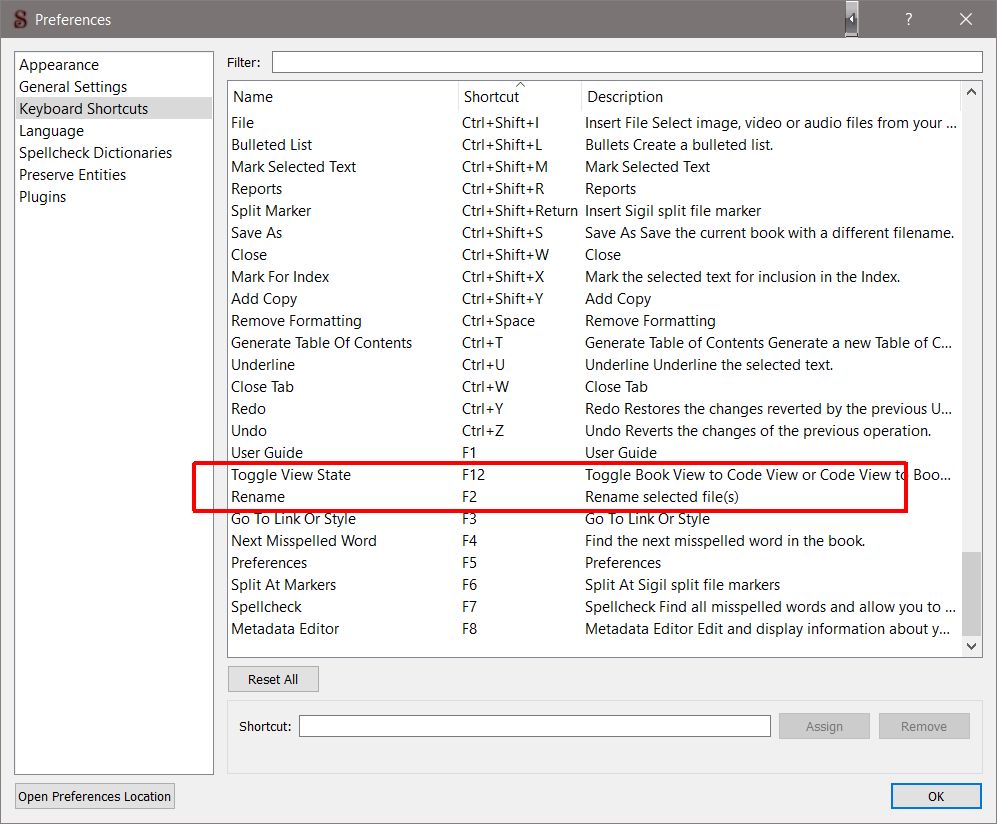Select the Rename row name
997x824 pixels.
[258, 497]
